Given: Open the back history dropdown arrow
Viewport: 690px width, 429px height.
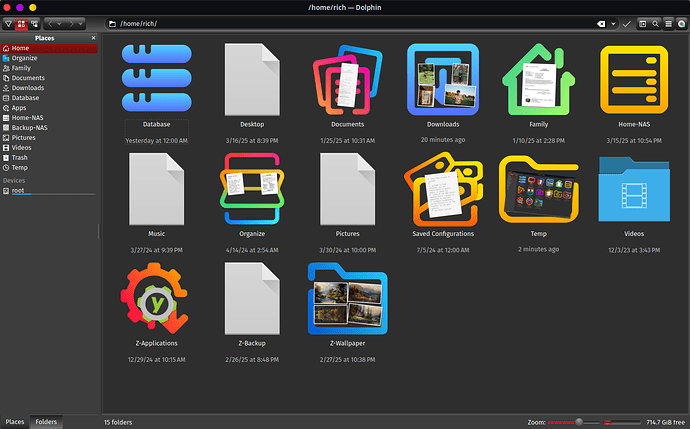Looking at the screenshot, I should point(59,24).
